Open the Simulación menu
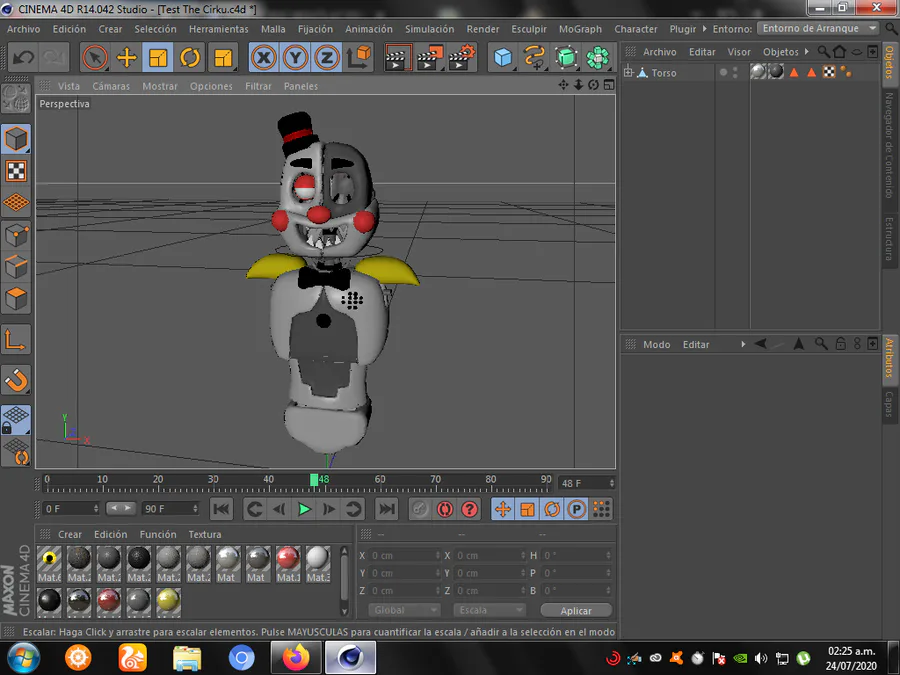Viewport: 900px width, 675px height. [429, 29]
